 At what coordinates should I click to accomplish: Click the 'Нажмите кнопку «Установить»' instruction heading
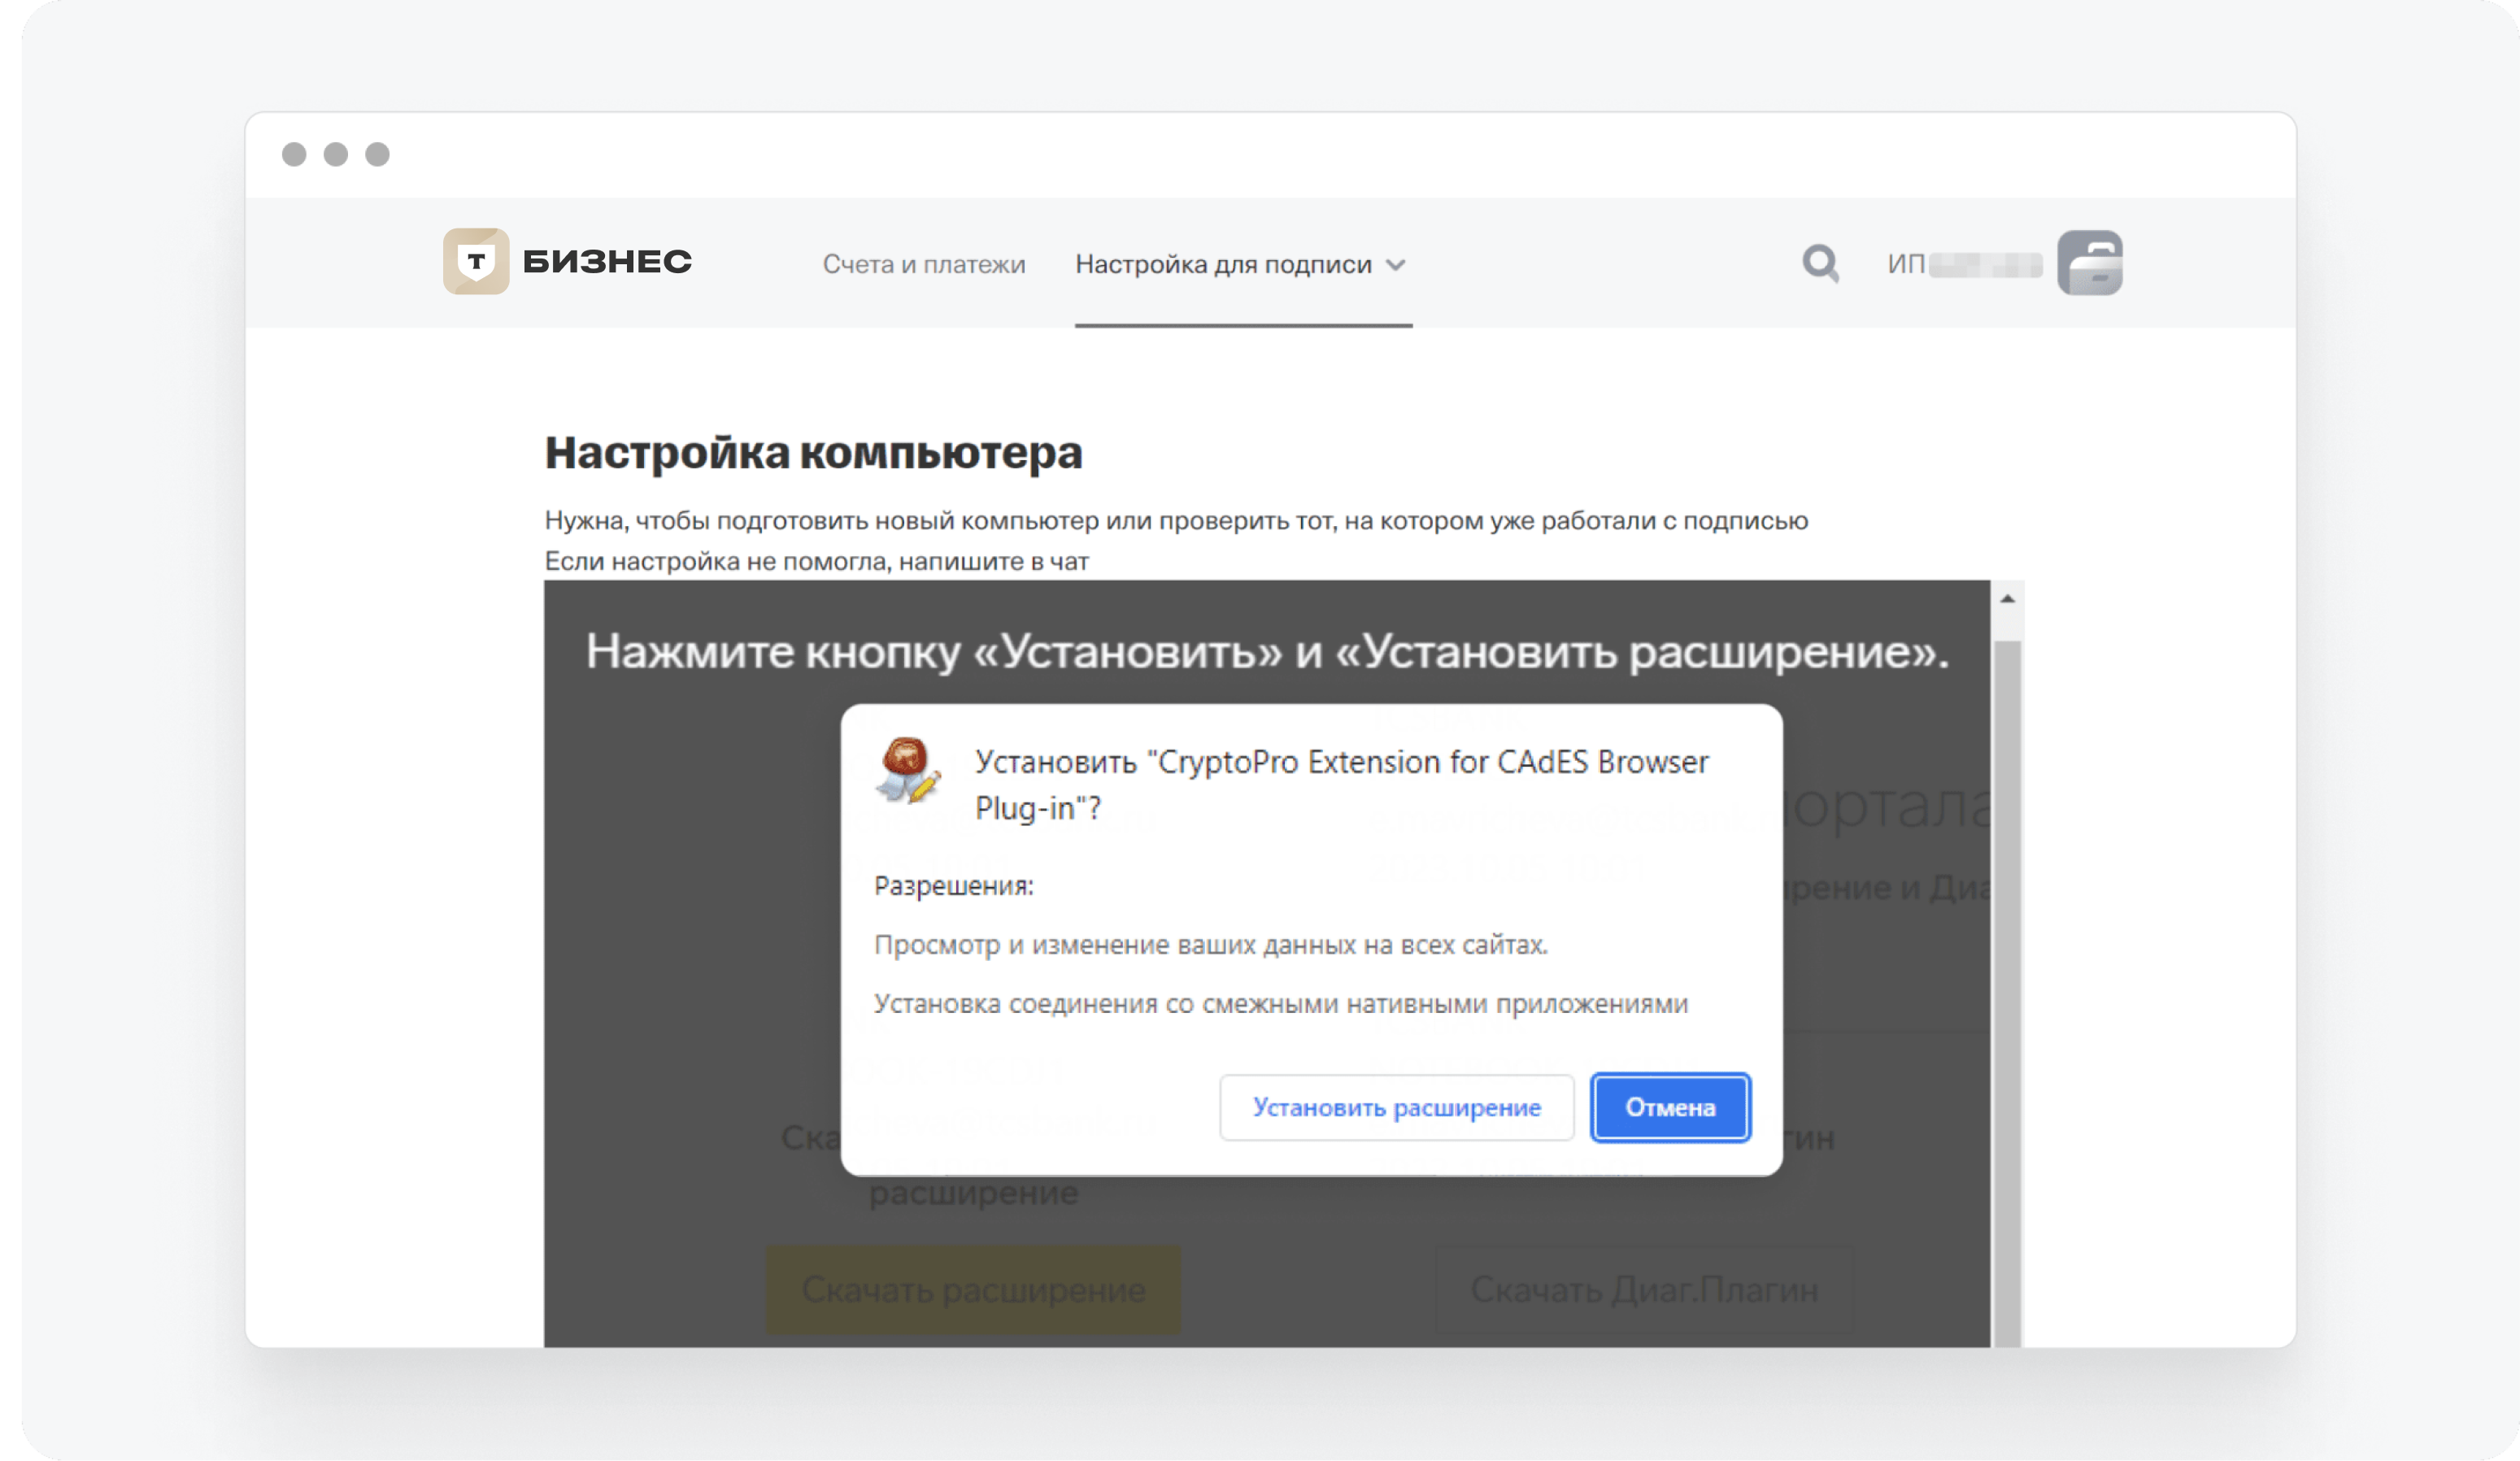[x=1267, y=652]
